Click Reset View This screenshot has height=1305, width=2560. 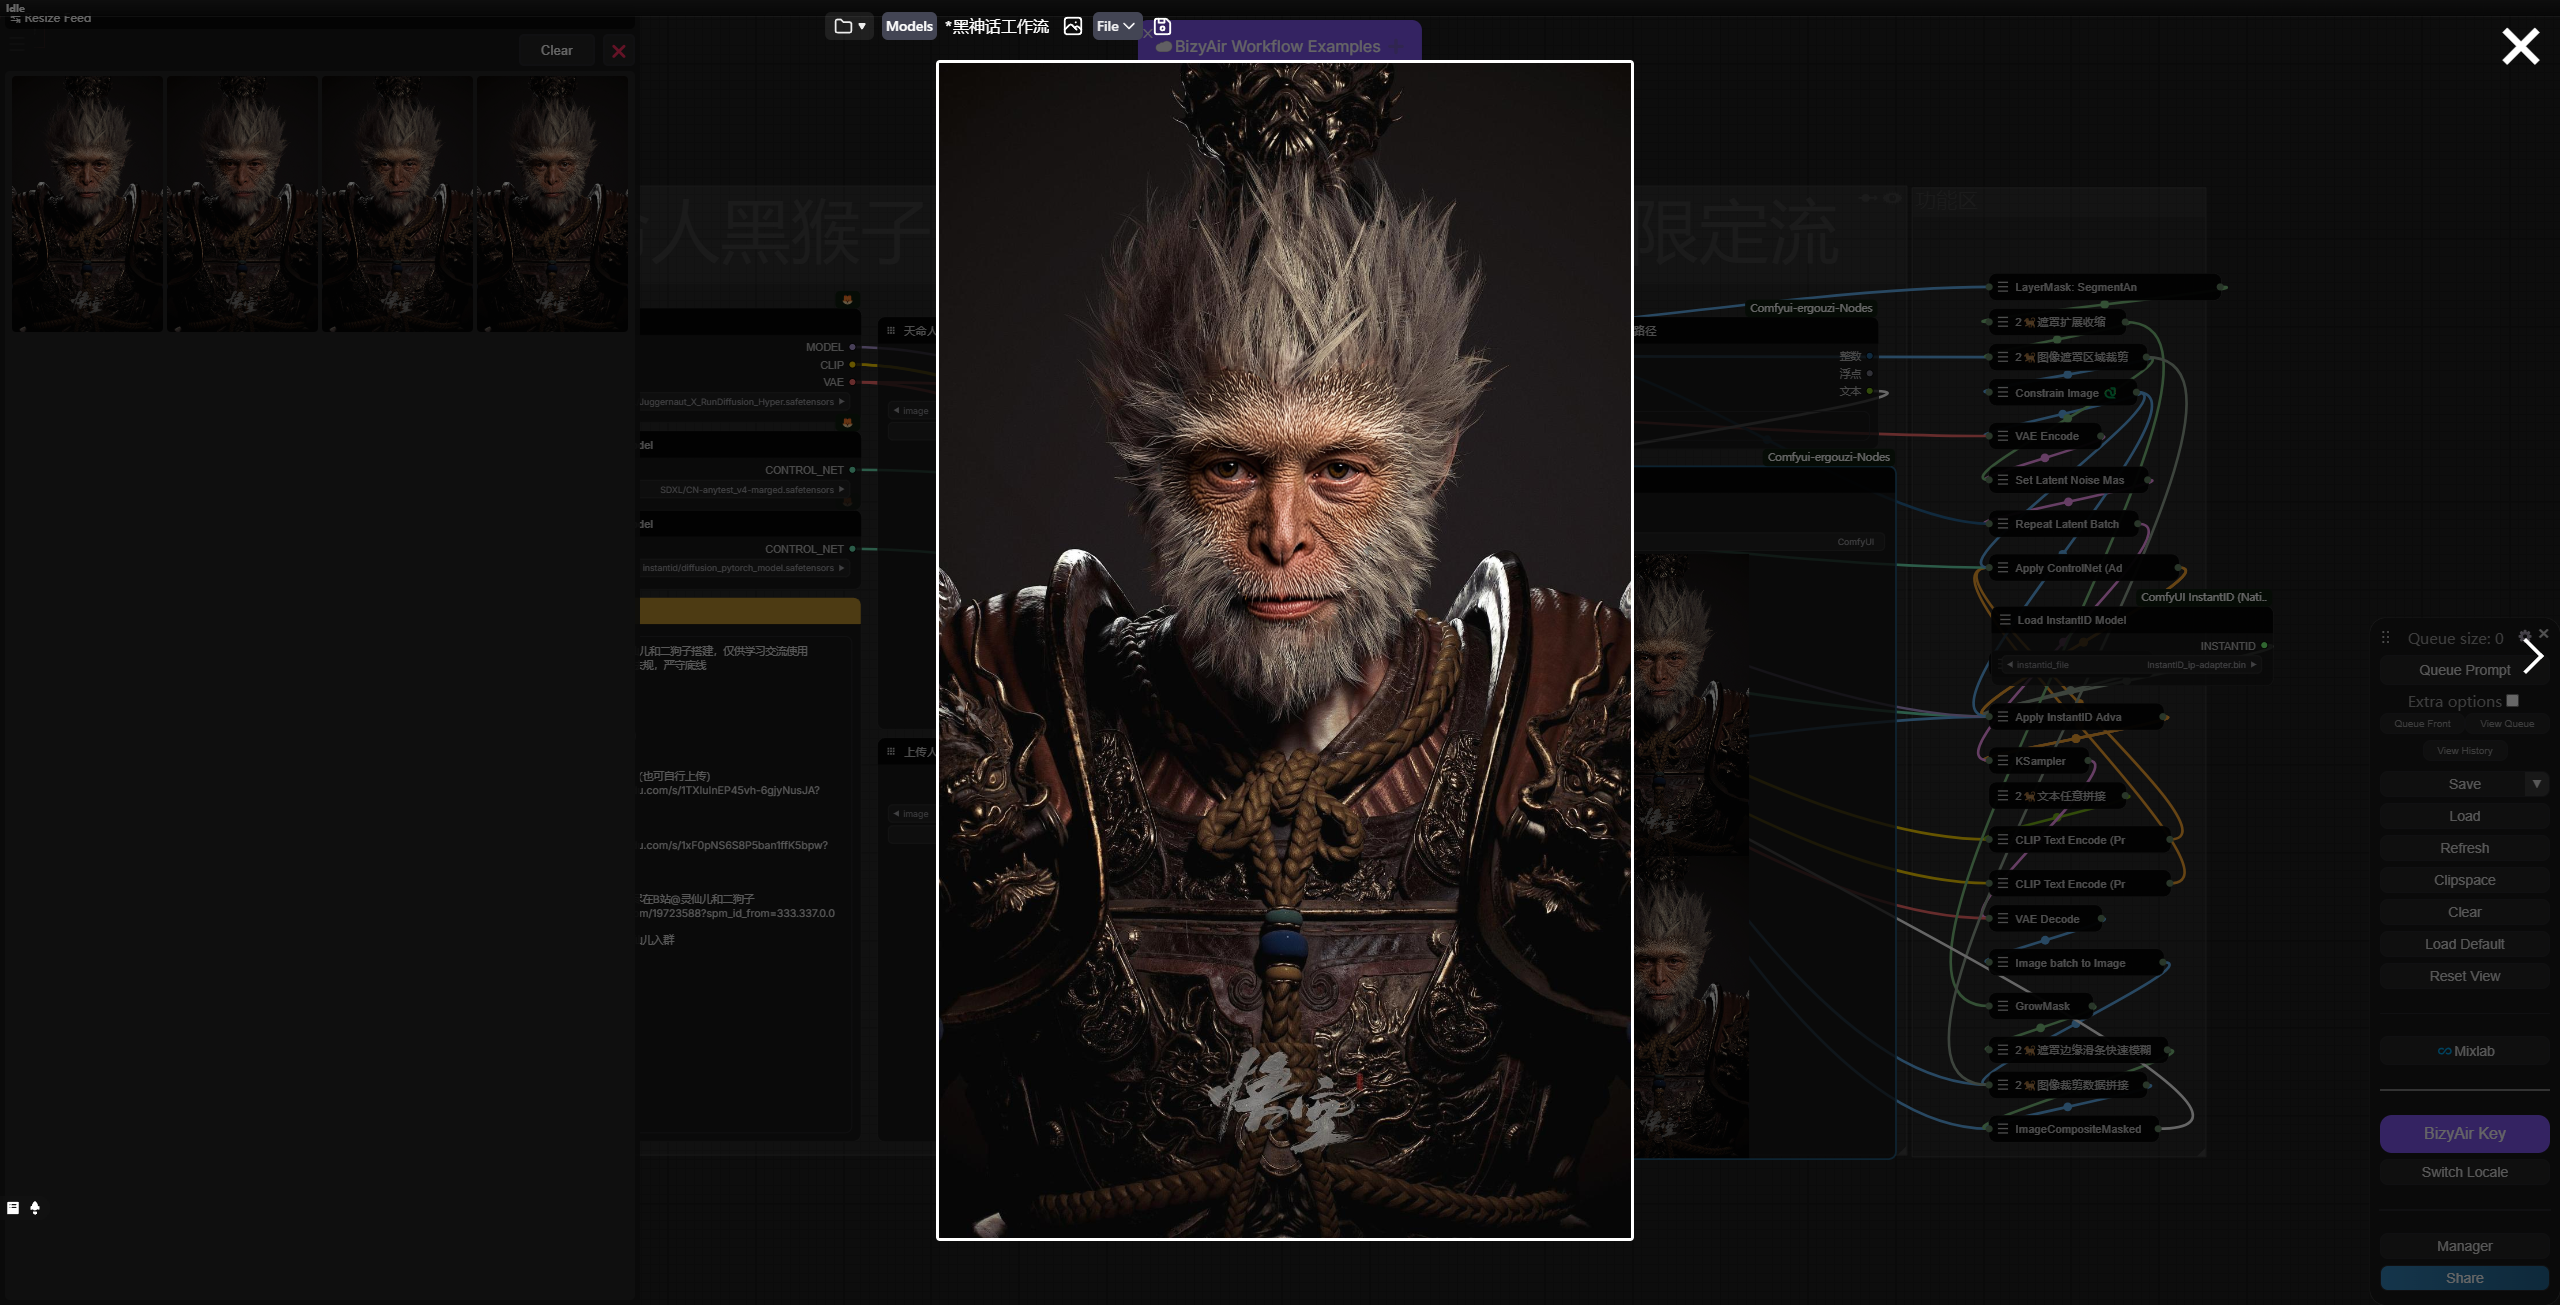(2464, 976)
